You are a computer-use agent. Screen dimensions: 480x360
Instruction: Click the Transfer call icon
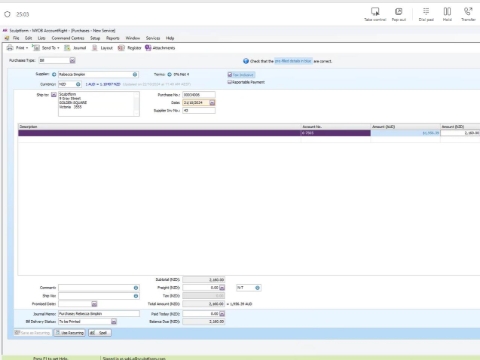point(468,14)
